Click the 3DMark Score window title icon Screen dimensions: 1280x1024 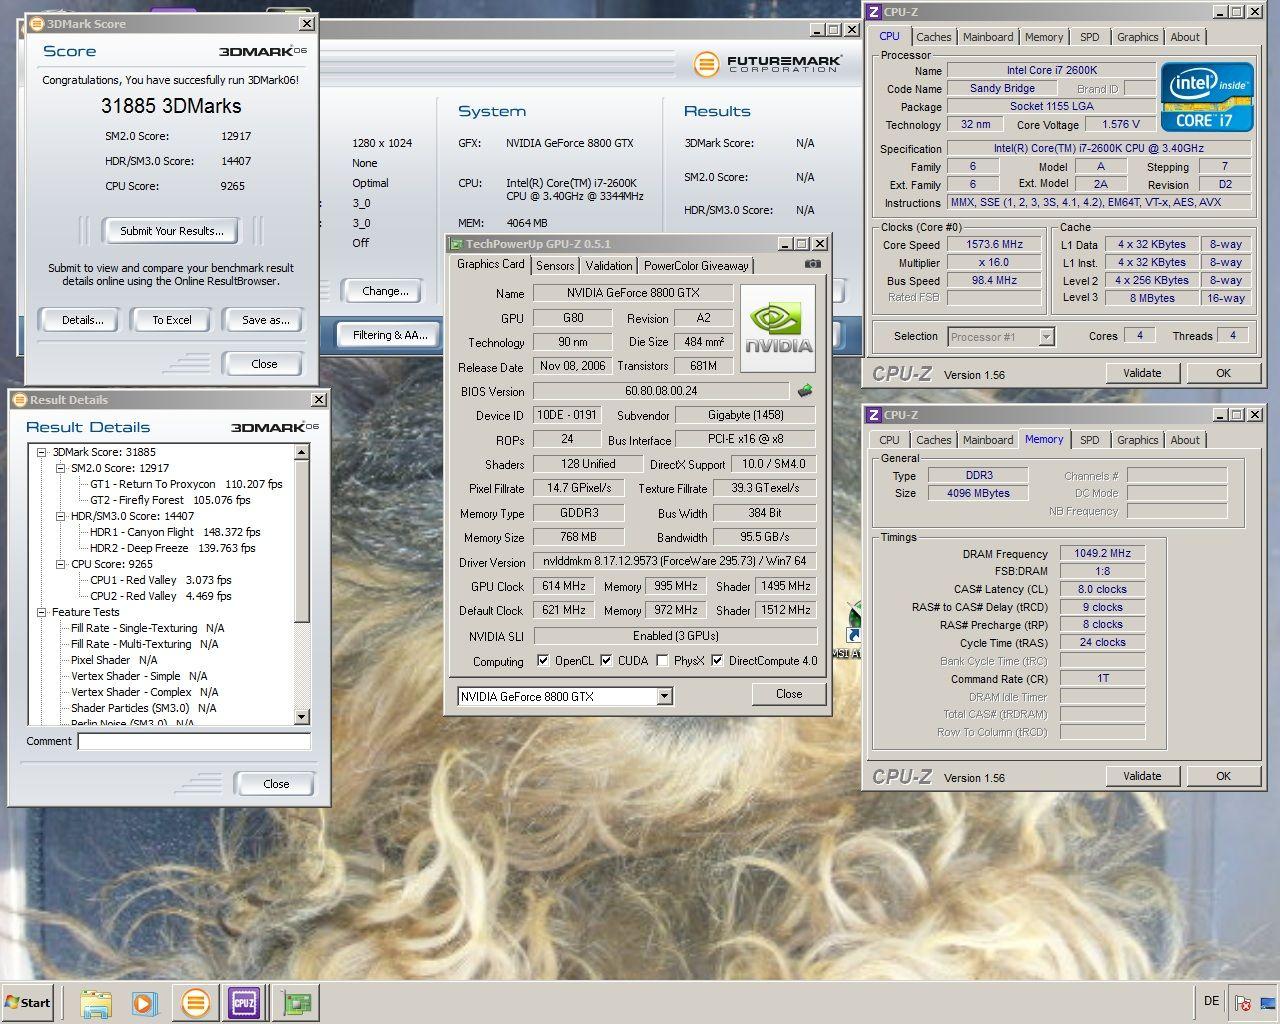(37, 23)
